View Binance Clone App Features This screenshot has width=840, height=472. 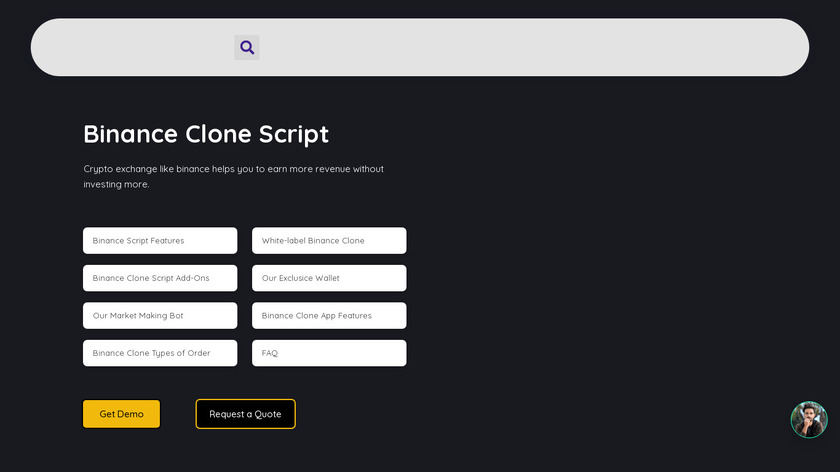click(x=329, y=316)
